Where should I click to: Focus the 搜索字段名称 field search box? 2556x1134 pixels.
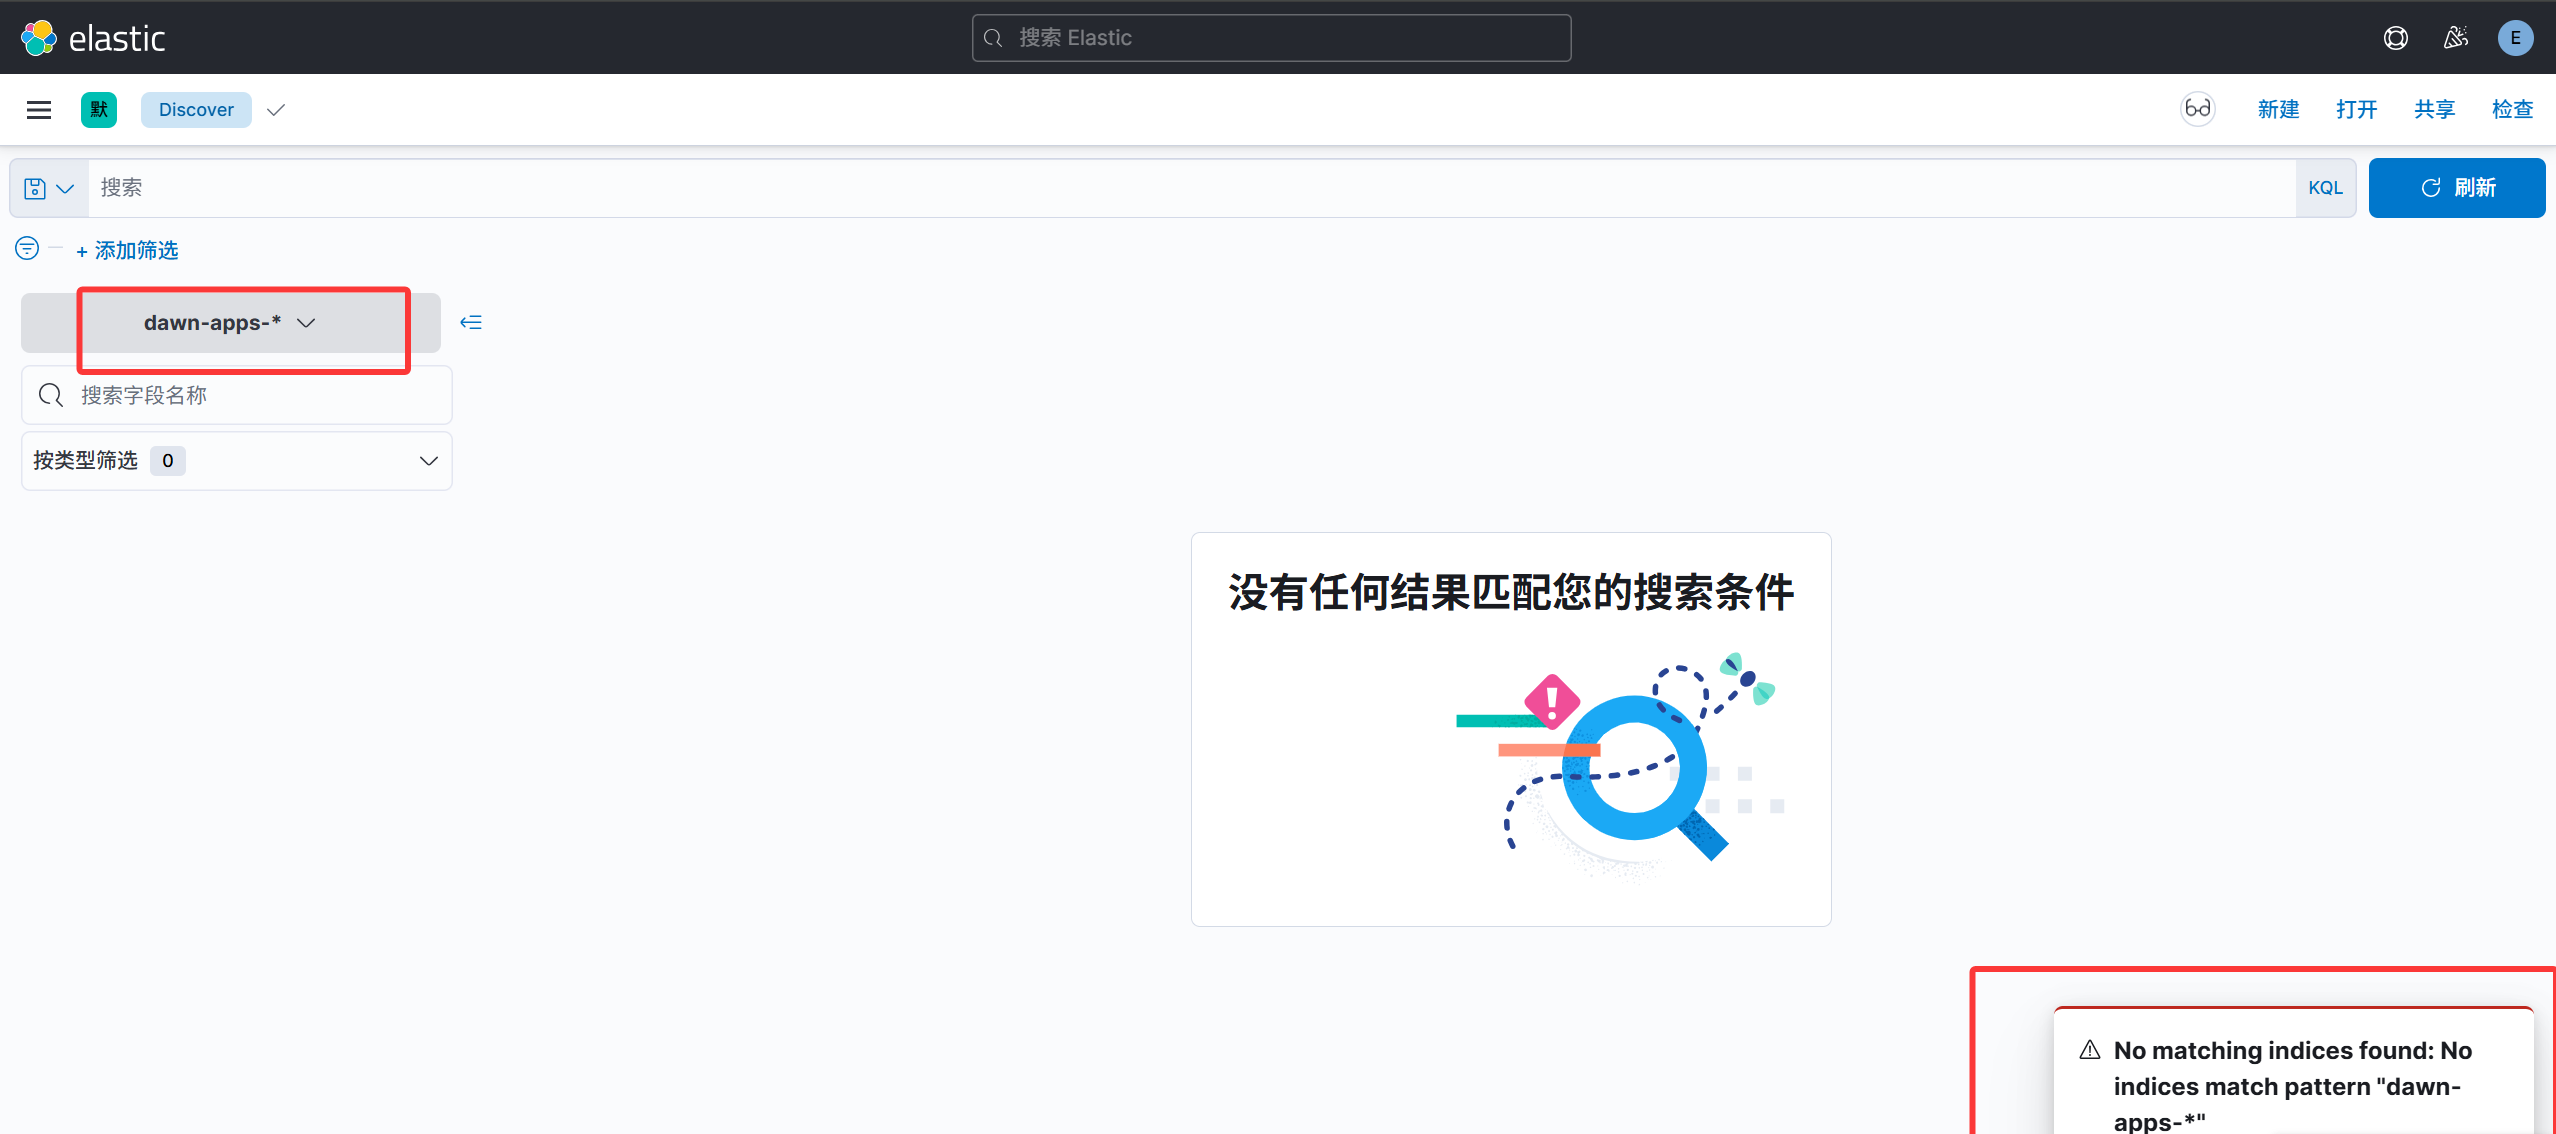pyautogui.click(x=237, y=395)
